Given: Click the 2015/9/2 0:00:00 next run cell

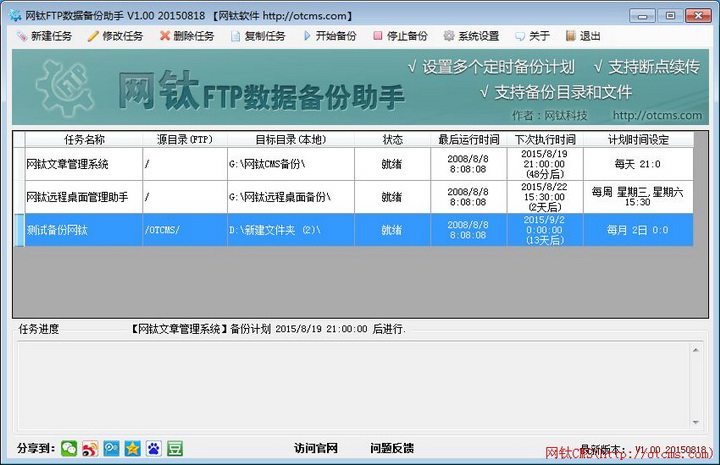Looking at the screenshot, I should 545,230.
